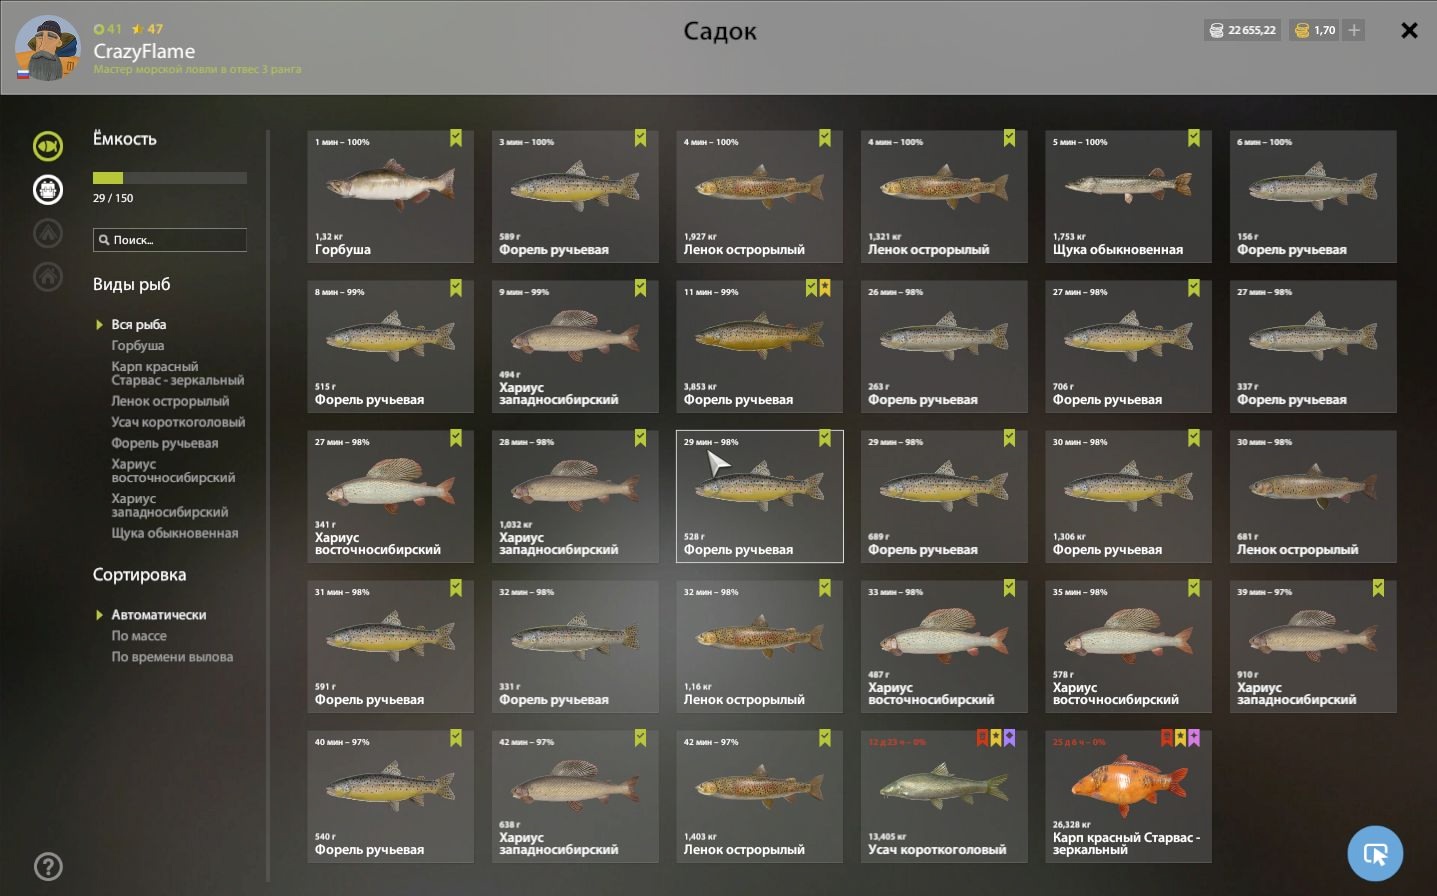Toggle green flag on 3,853 кг Форель ручьевая
This screenshot has width=1437, height=896.
[812, 288]
